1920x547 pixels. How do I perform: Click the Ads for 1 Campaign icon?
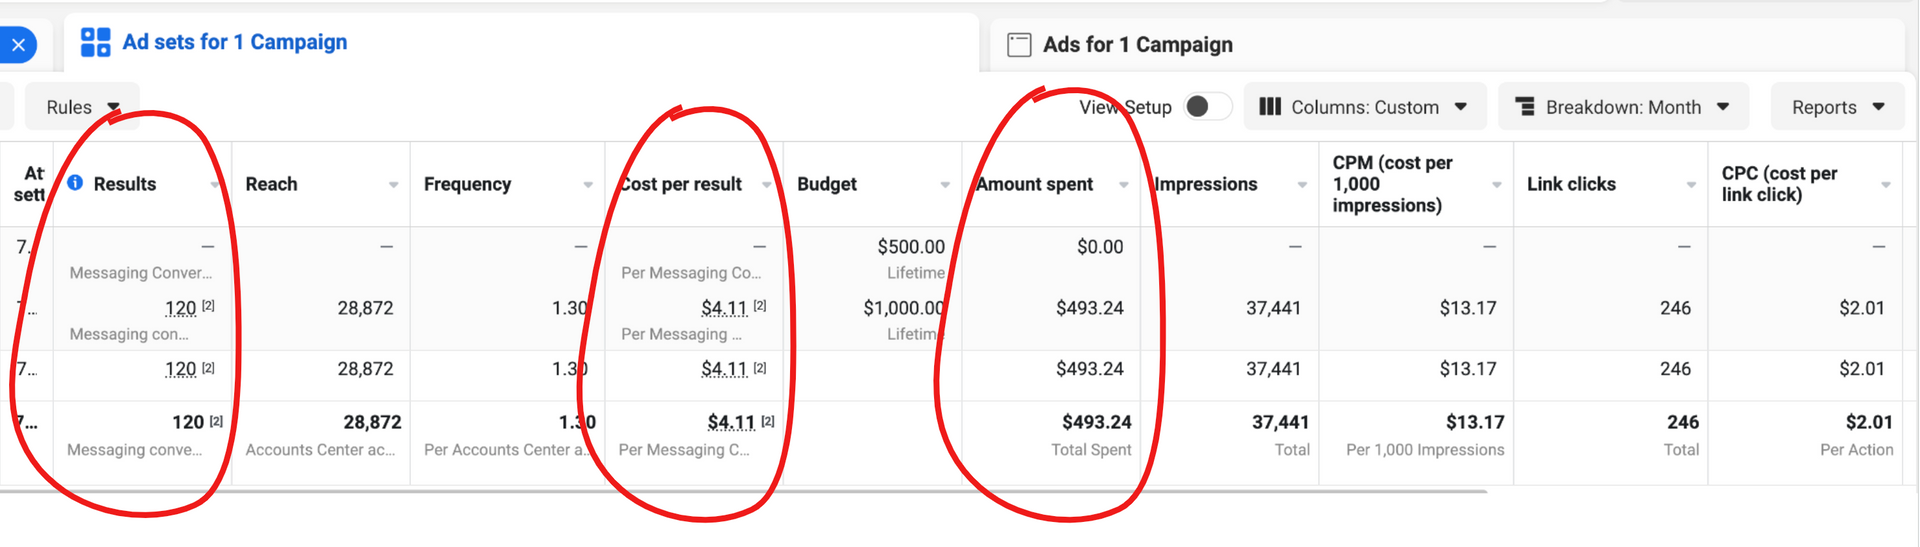click(x=1019, y=45)
